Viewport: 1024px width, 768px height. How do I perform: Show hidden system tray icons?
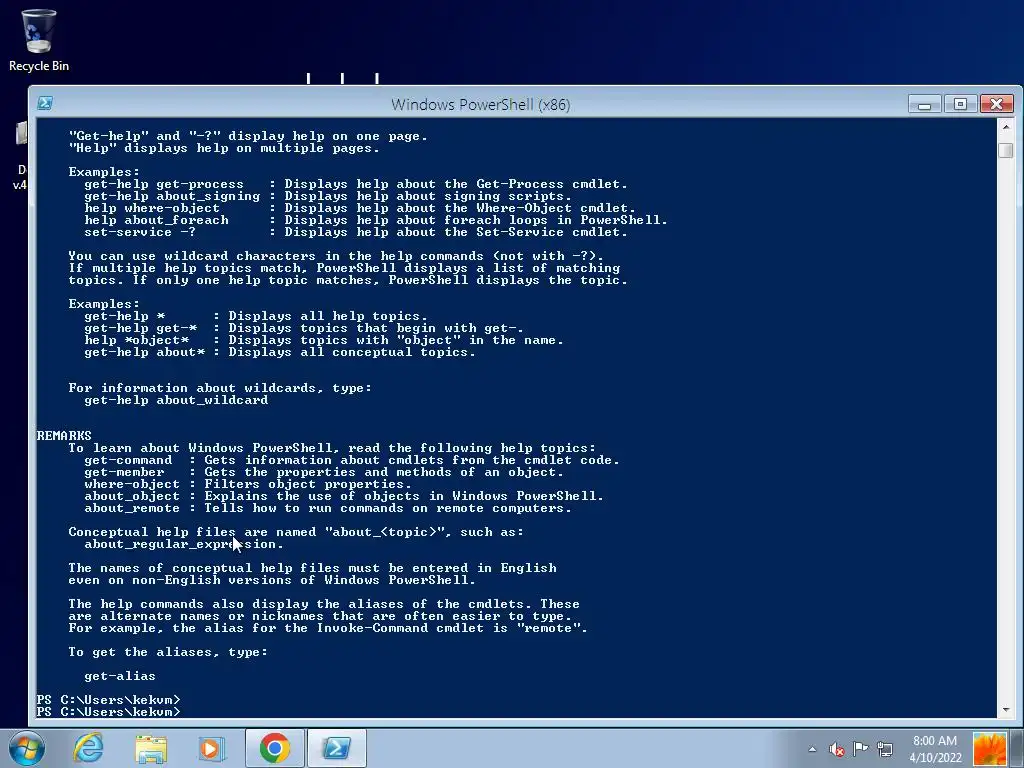[x=812, y=749]
